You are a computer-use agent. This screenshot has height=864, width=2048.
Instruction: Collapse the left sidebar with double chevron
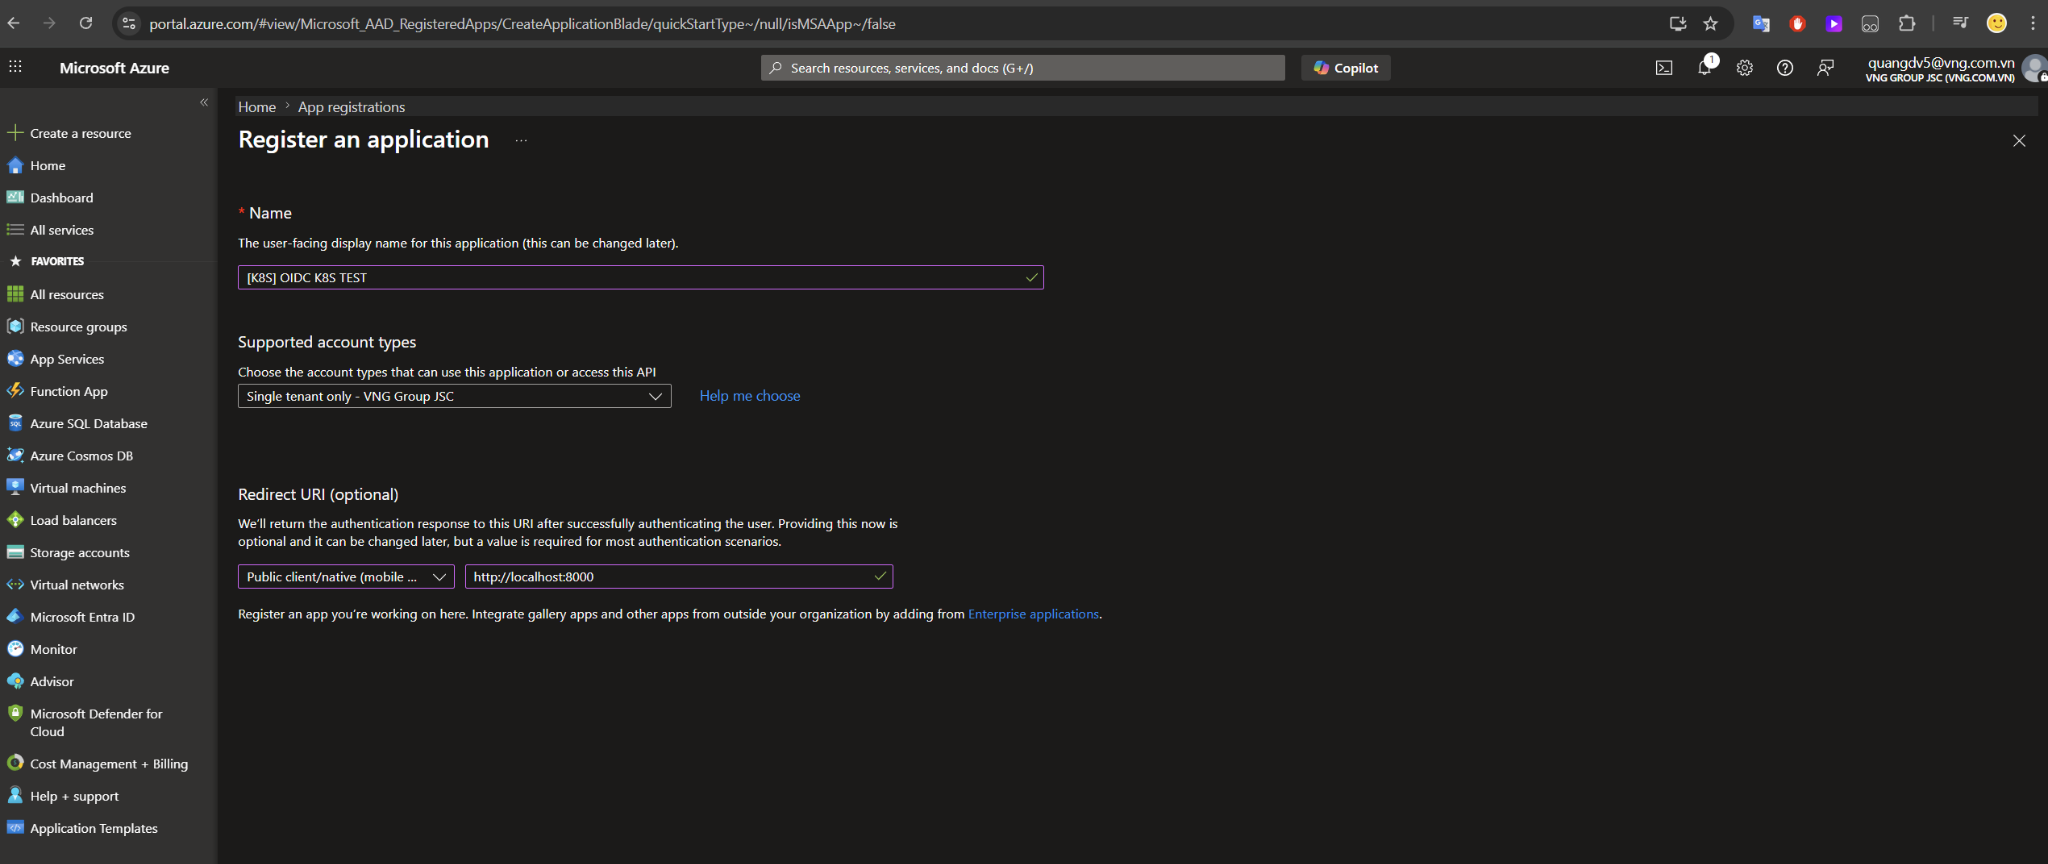tap(204, 102)
